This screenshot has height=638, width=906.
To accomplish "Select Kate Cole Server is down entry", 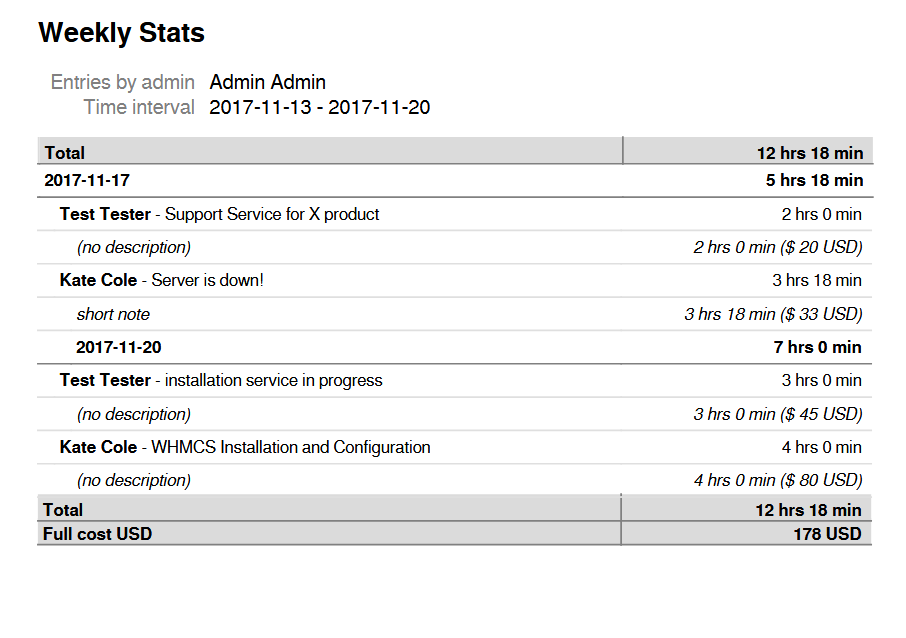I will point(162,280).
